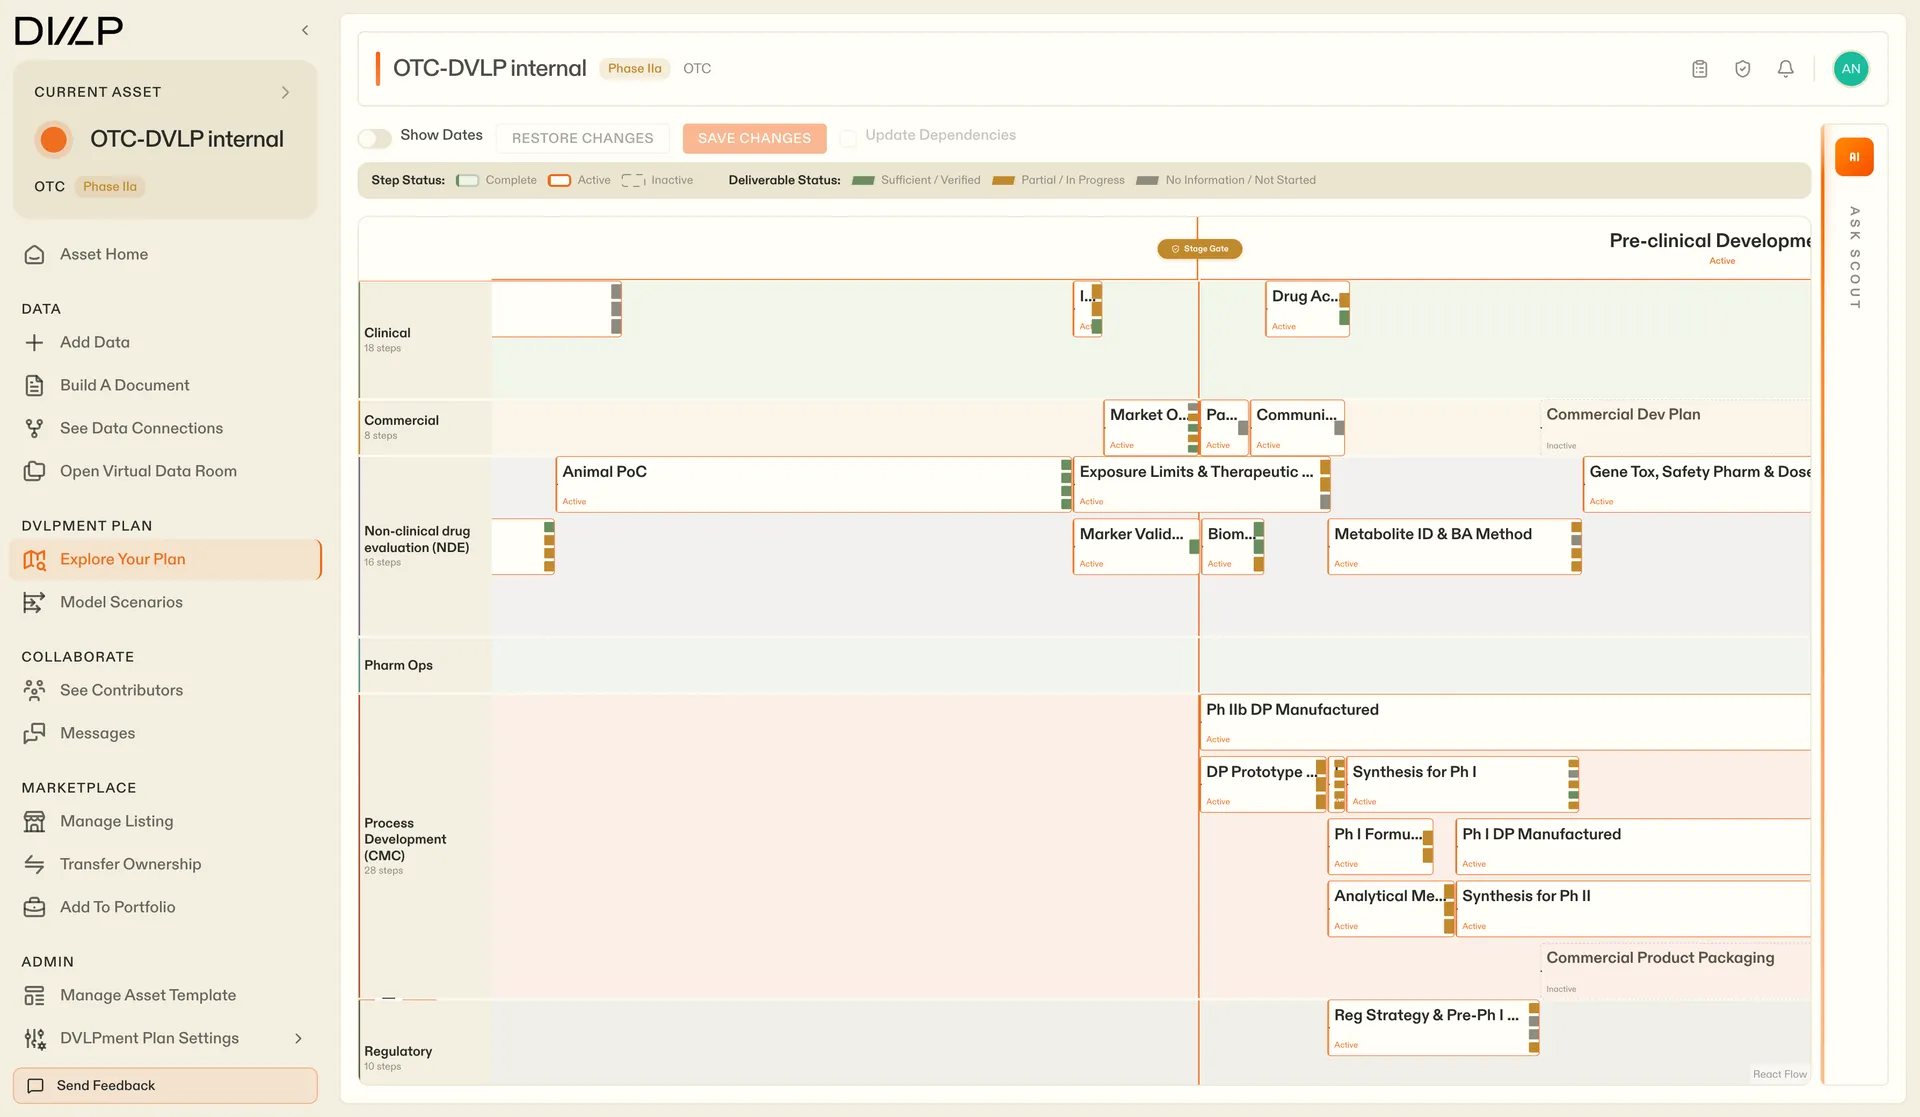The image size is (1920, 1117).
Task: Select the Ph IIb DP Manufactured step
Action: pos(1506,723)
